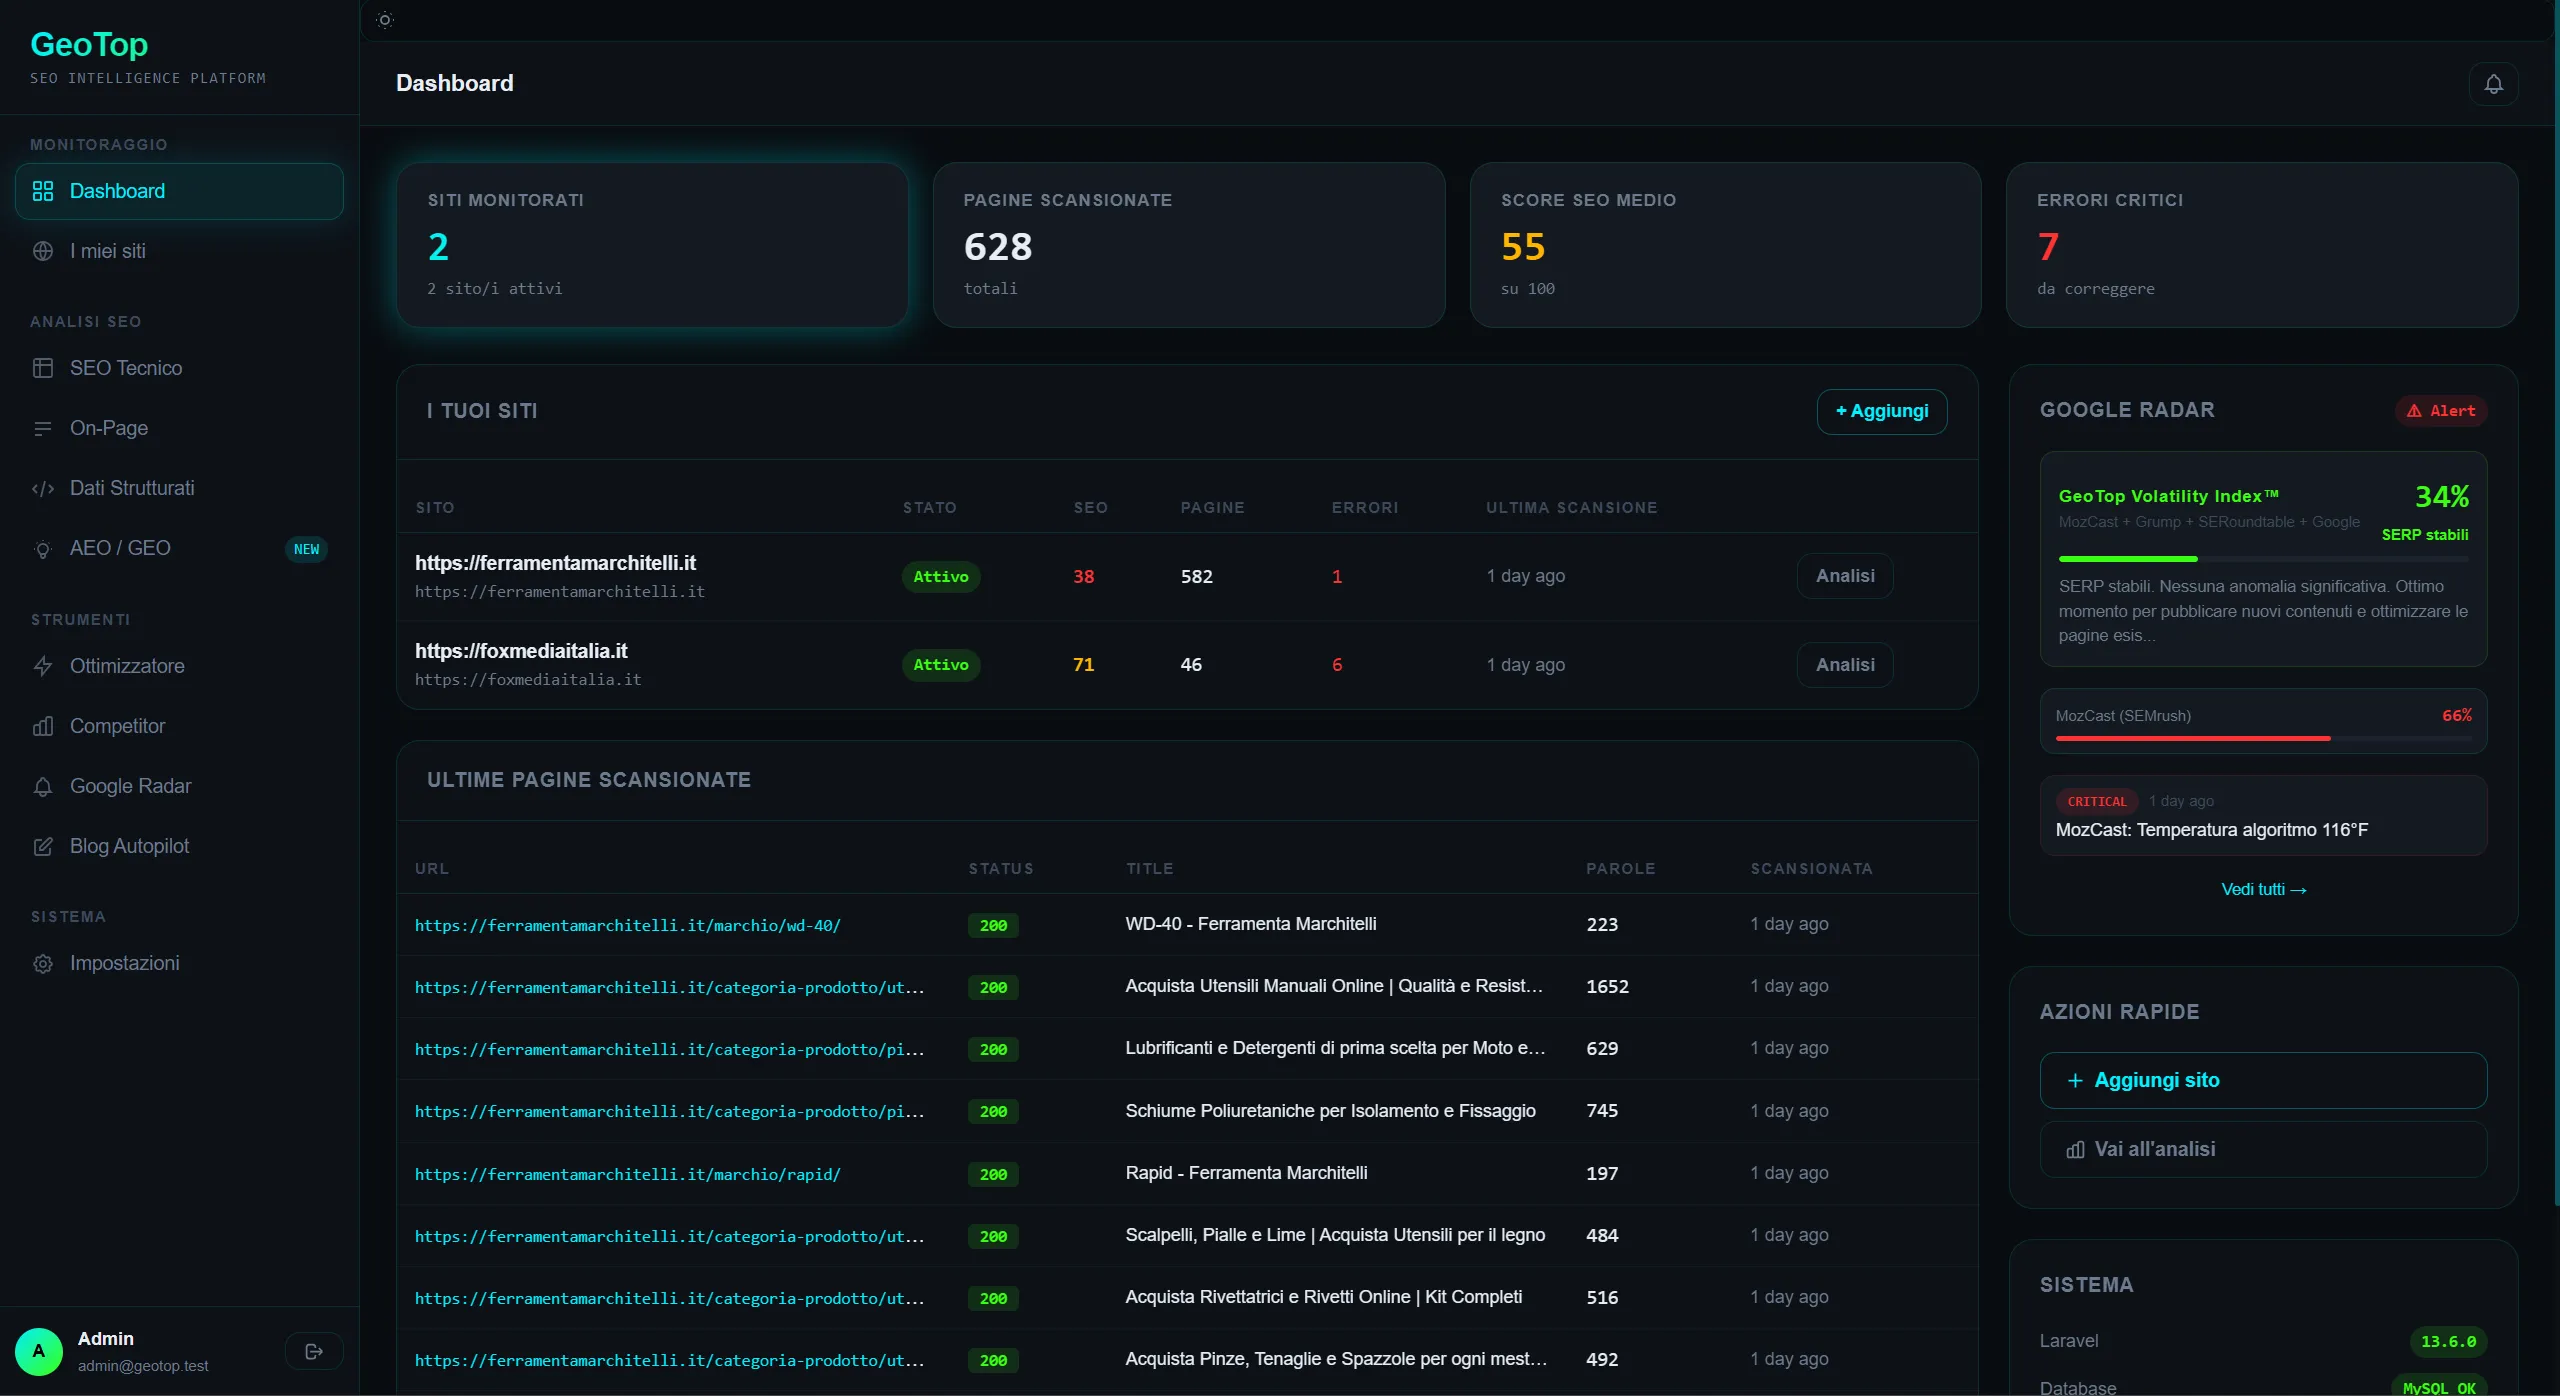This screenshot has height=1396, width=2560.
Task: Click the plus icon in Aggiungi sito
Action: pos(2075,1081)
